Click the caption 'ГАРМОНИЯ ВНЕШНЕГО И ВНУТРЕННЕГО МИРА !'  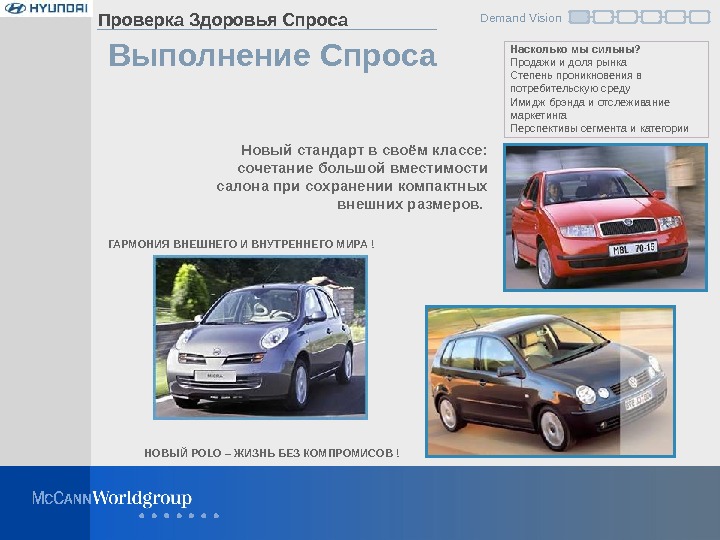point(242,244)
